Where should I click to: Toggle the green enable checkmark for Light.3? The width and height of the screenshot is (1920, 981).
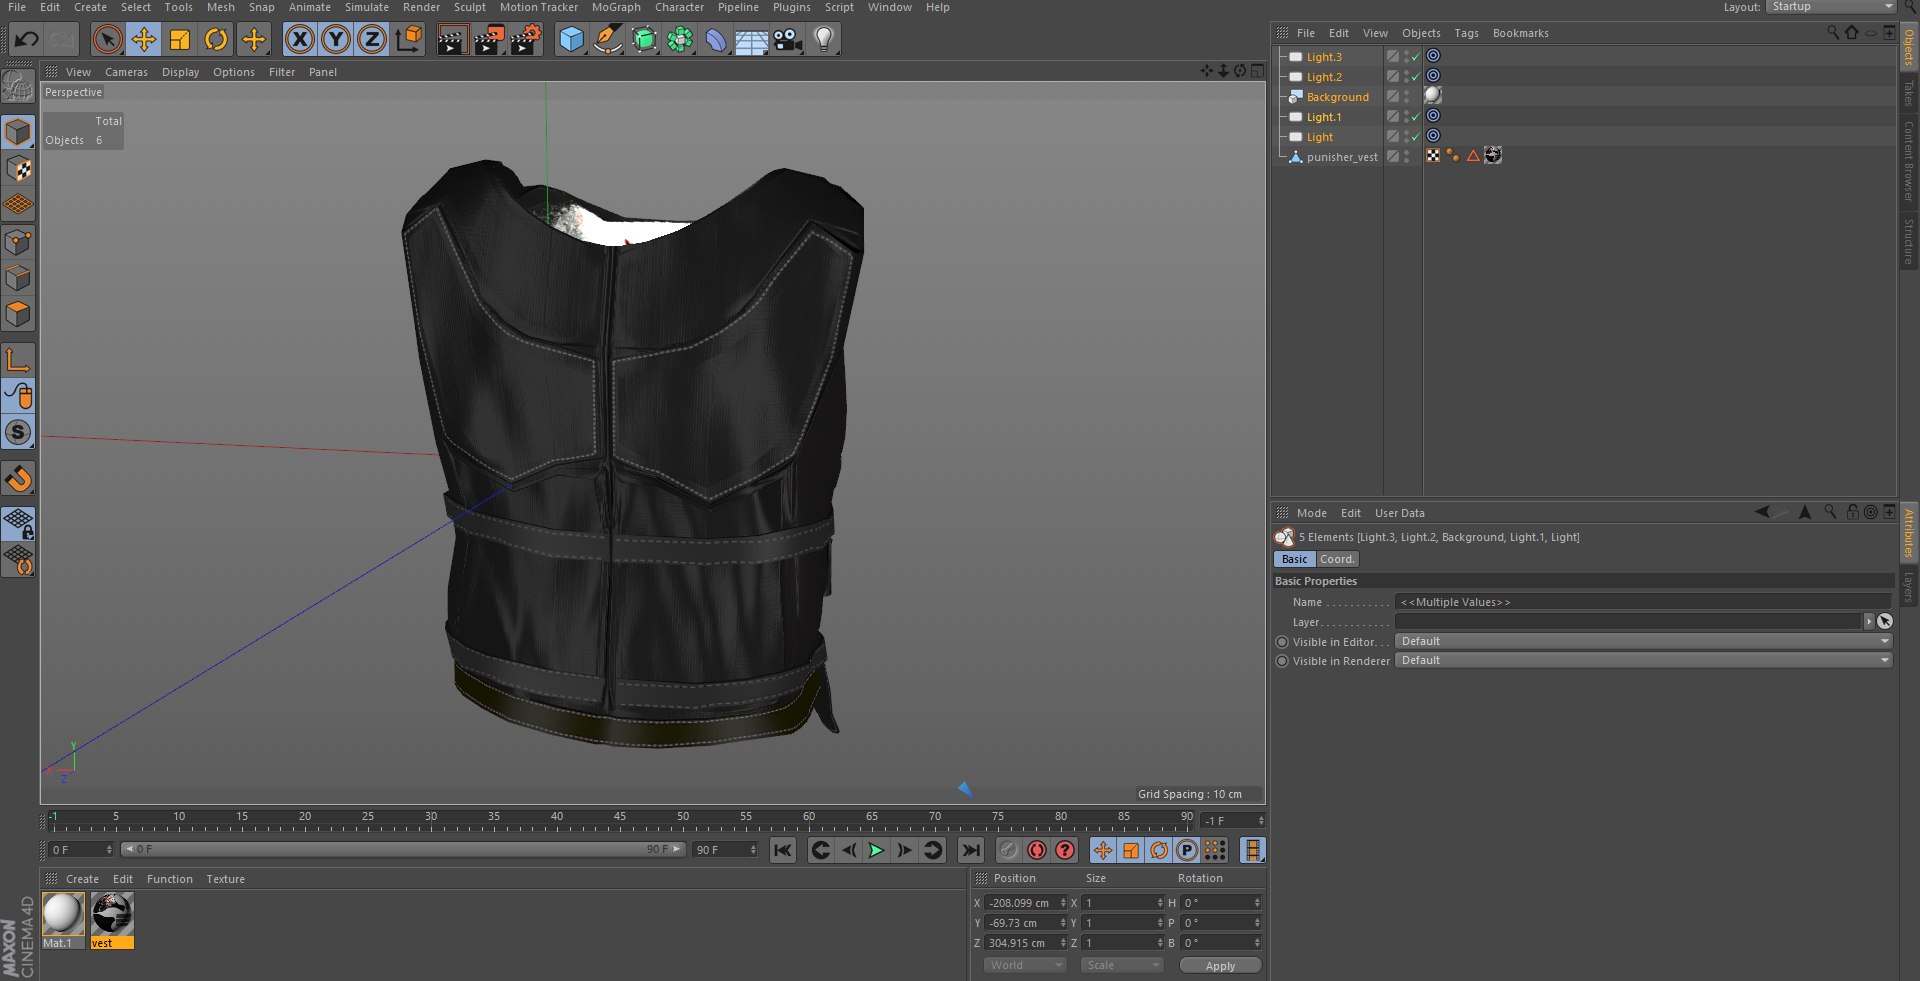coord(1415,57)
